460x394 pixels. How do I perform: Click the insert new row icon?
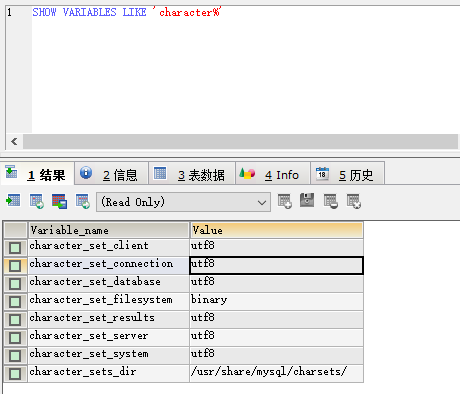(x=285, y=201)
